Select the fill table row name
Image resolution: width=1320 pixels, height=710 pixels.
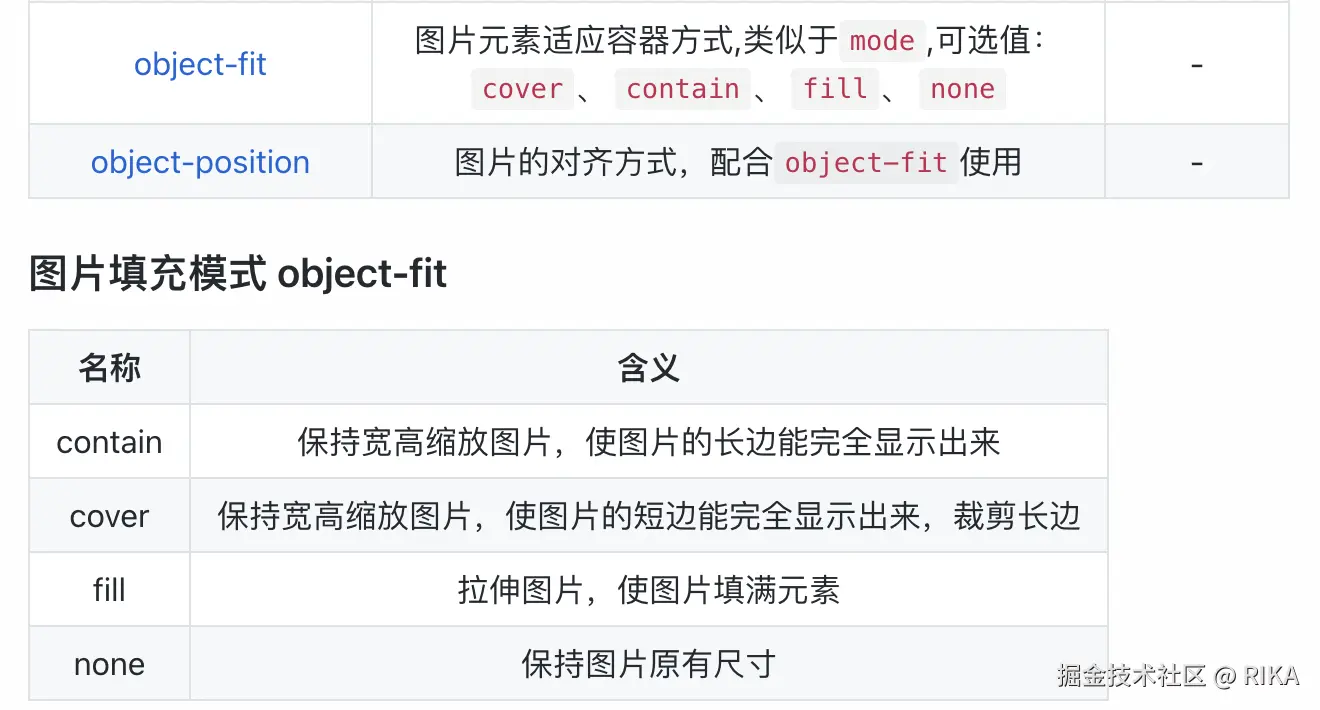click(x=110, y=590)
